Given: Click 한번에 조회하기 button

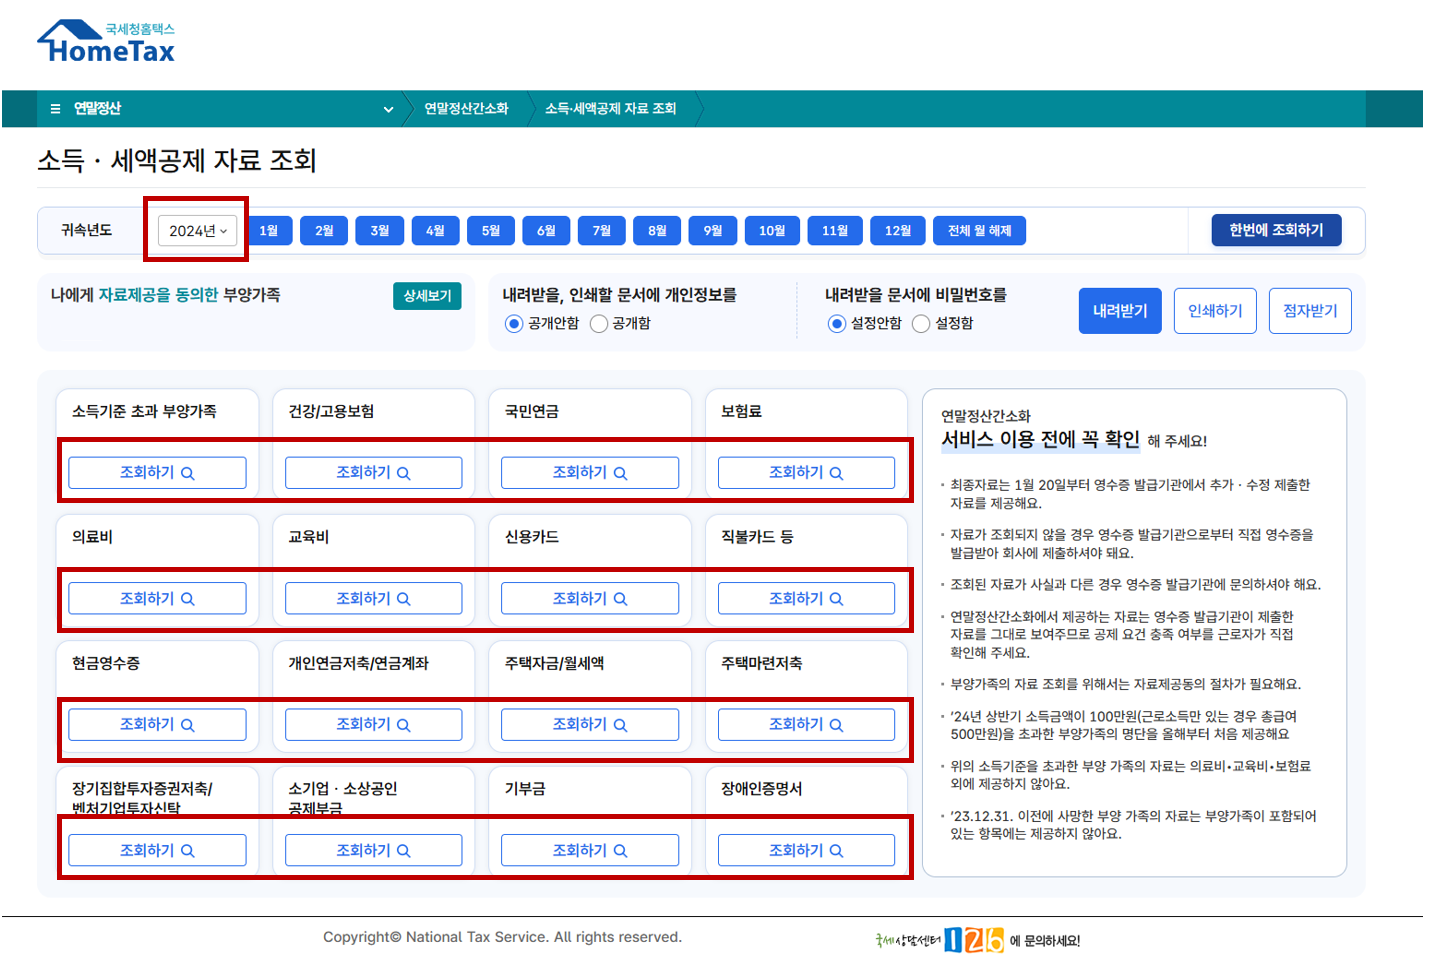Looking at the screenshot, I should (x=1276, y=230).
